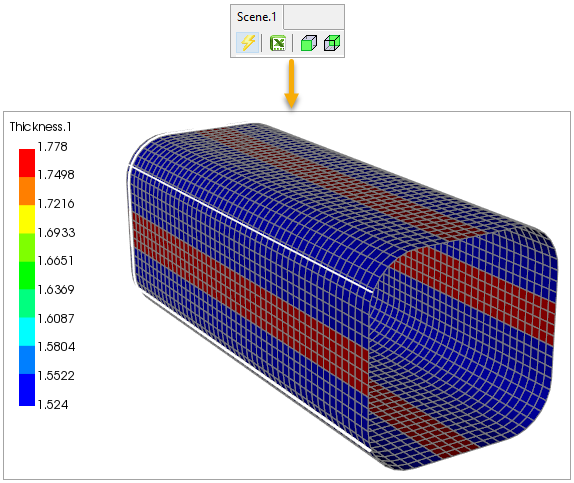Click the white highlighted edge line on model
Viewport: 574px width, 483px height.
[250, 229]
